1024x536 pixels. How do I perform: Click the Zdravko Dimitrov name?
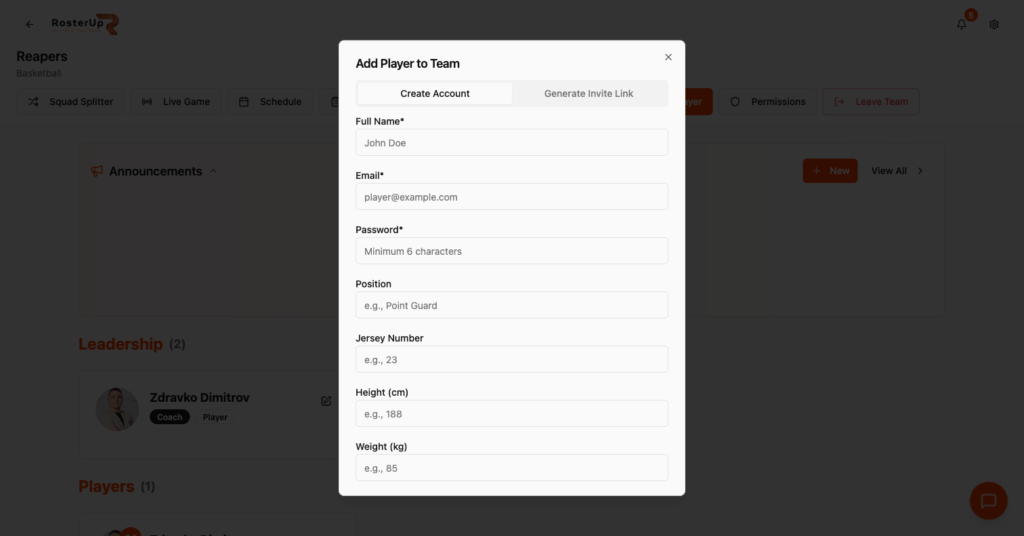tap(199, 398)
